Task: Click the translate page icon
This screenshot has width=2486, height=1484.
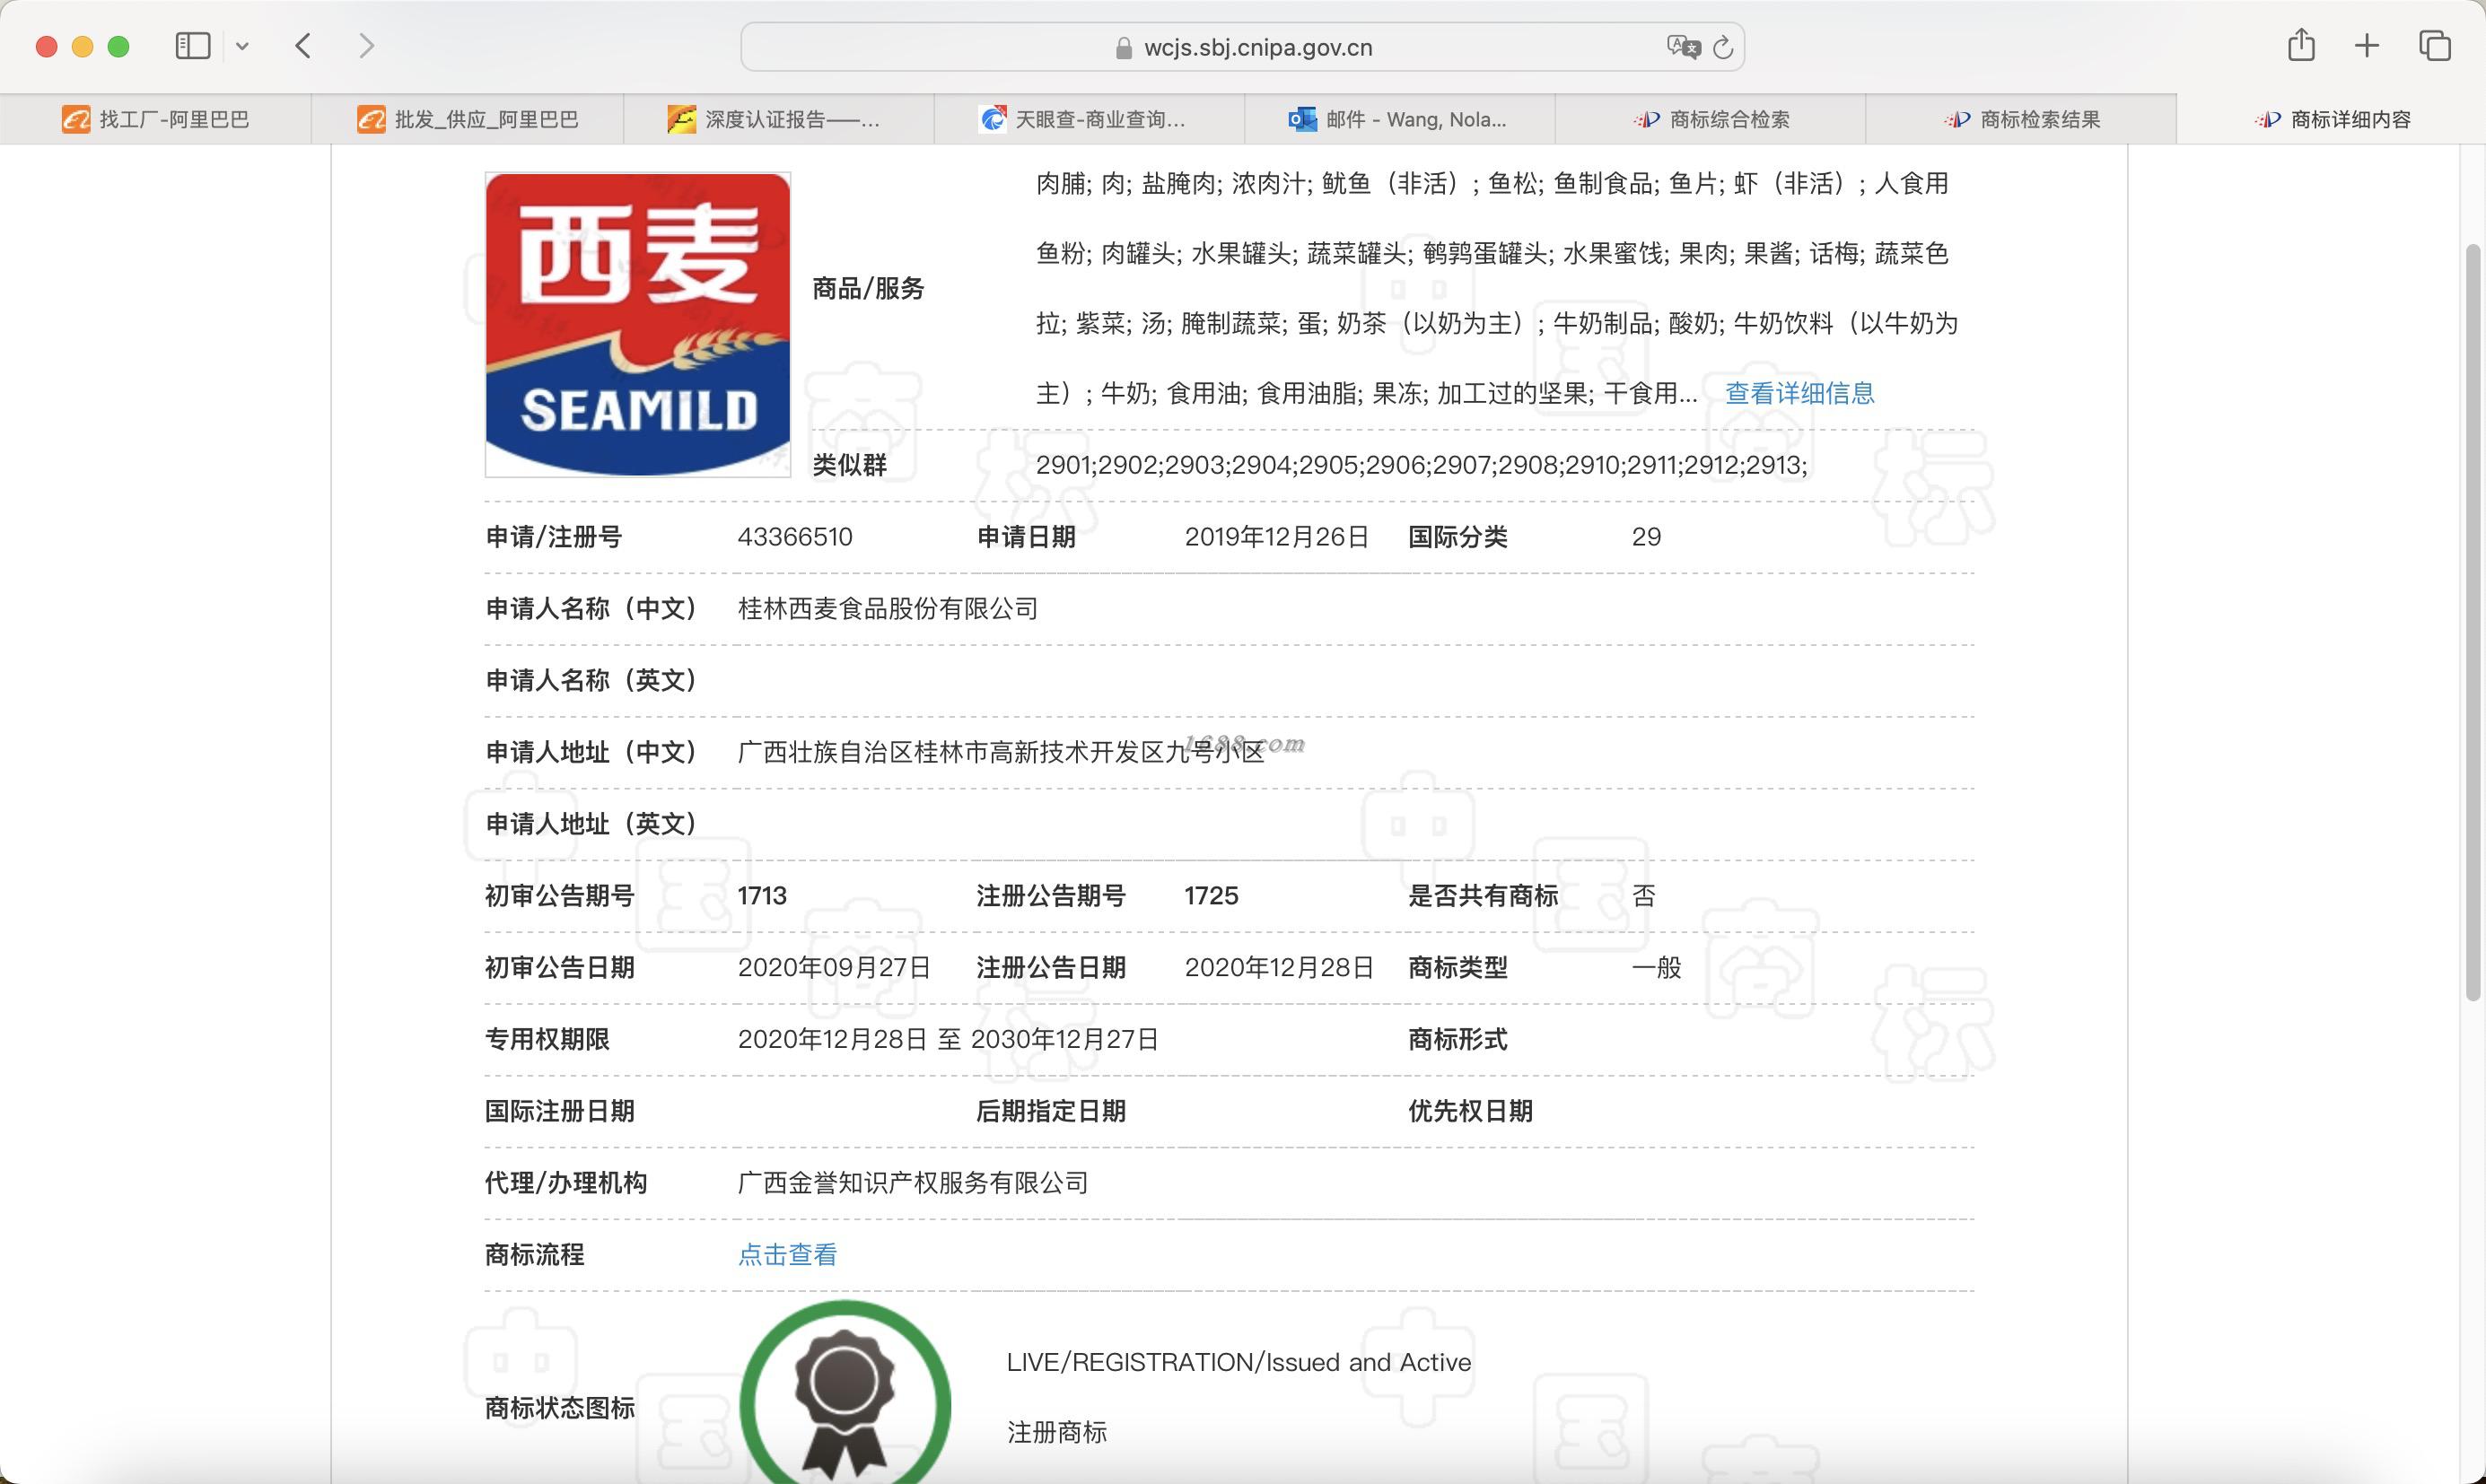Action: (1682, 47)
